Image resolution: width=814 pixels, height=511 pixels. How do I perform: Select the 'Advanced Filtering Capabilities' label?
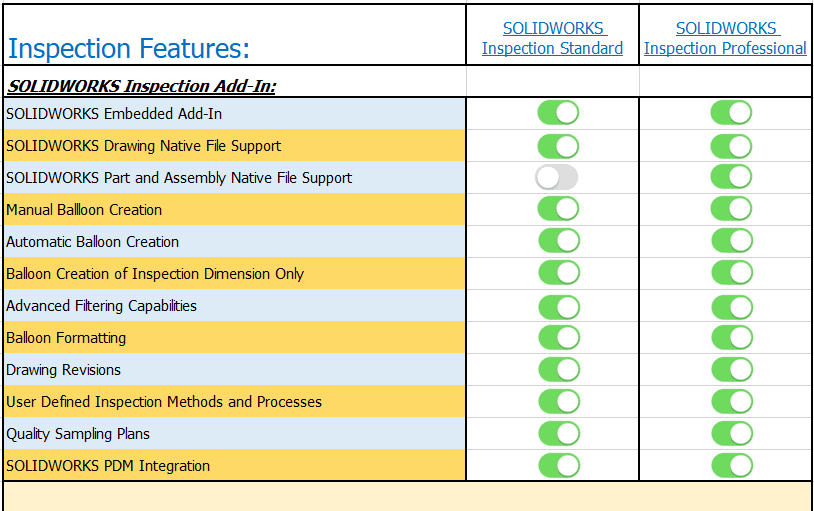point(101,306)
